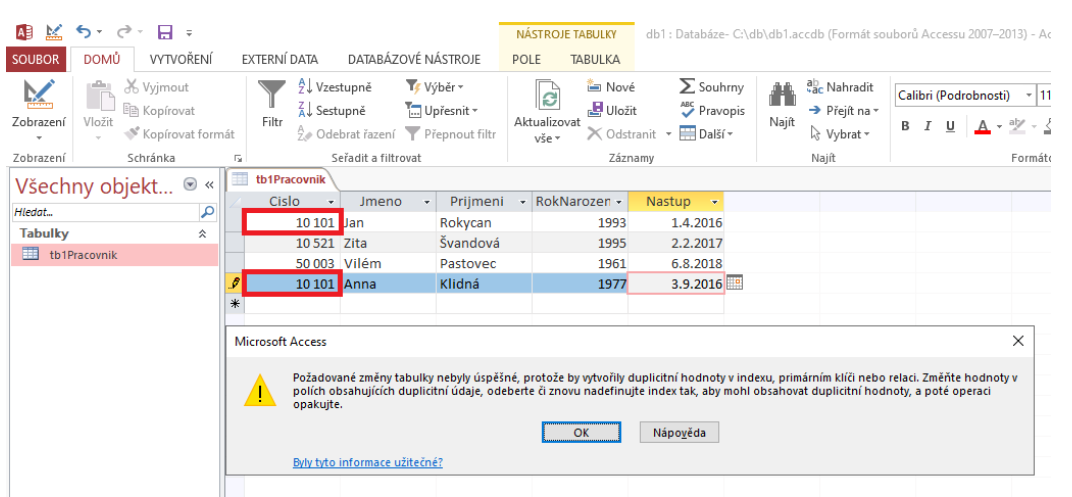
Task: Click Nové record button
Action: (x=611, y=88)
